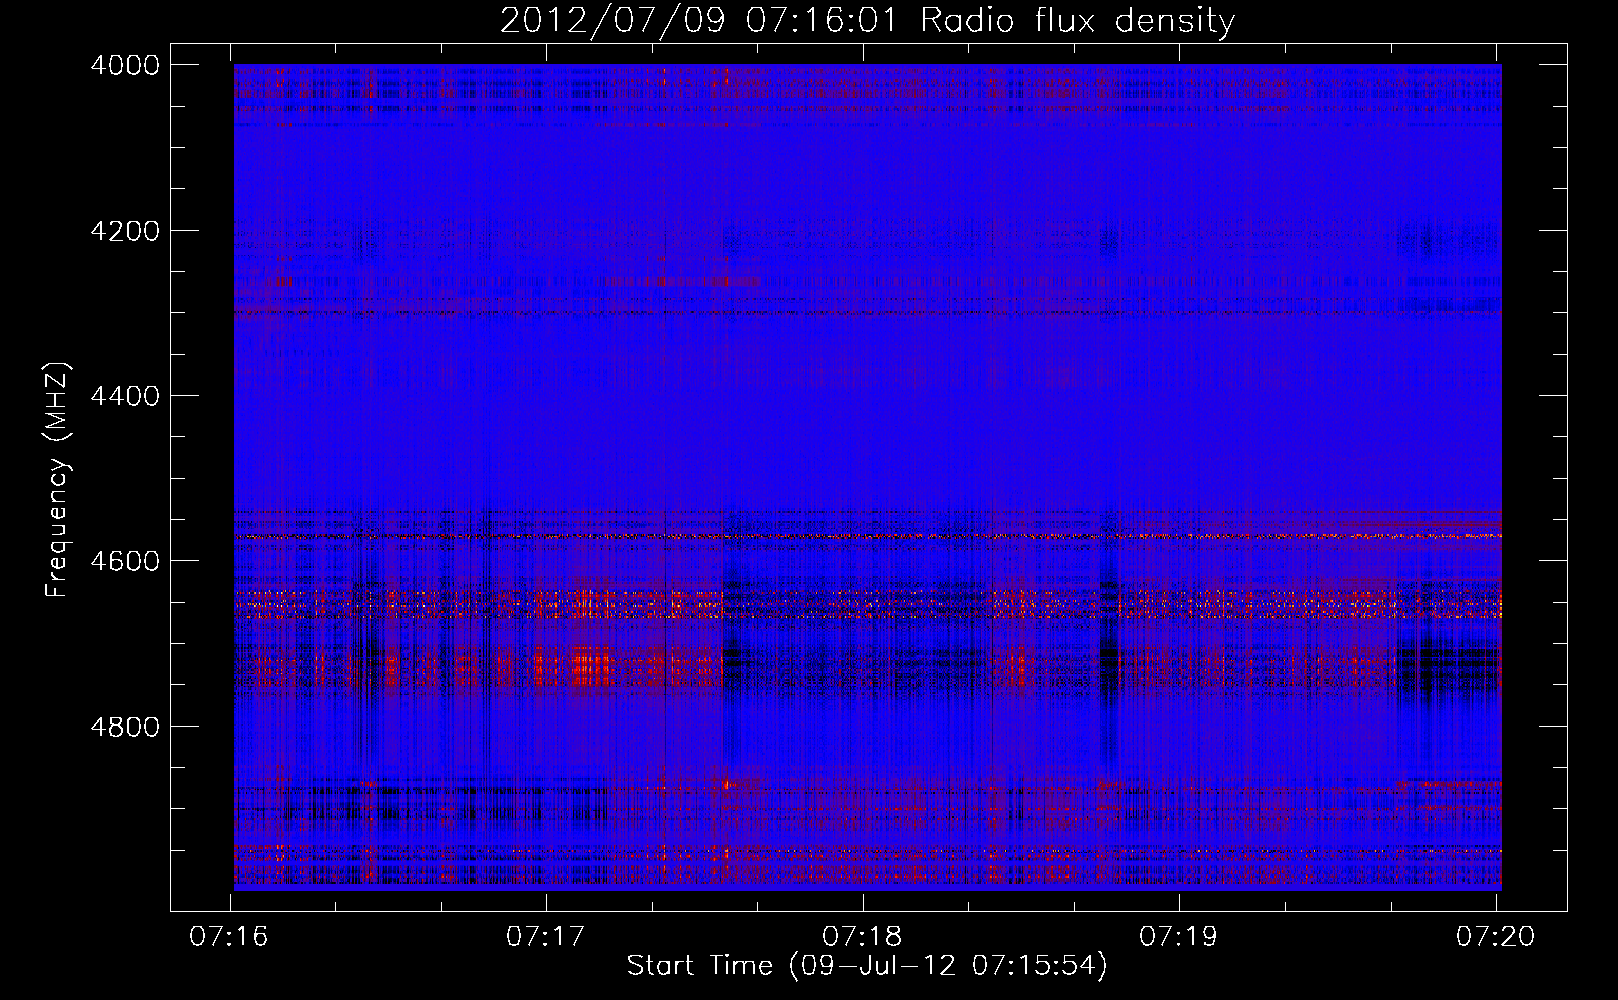Click the 07:18 time axis label

point(862,937)
